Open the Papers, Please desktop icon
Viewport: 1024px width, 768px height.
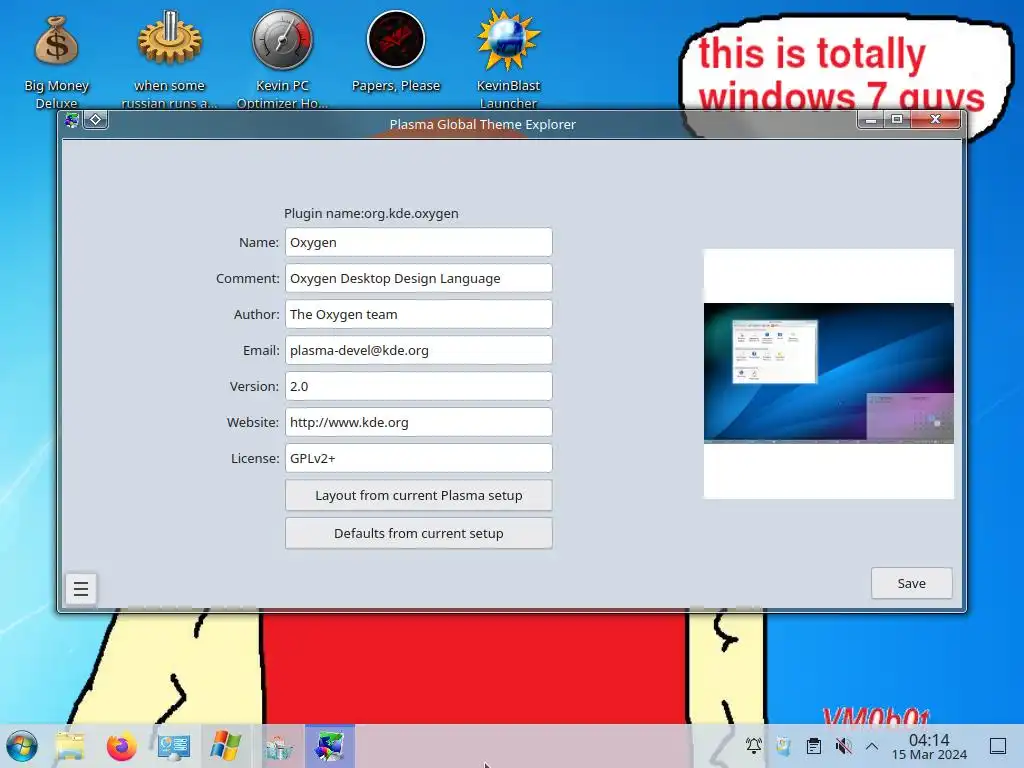[x=396, y=52]
